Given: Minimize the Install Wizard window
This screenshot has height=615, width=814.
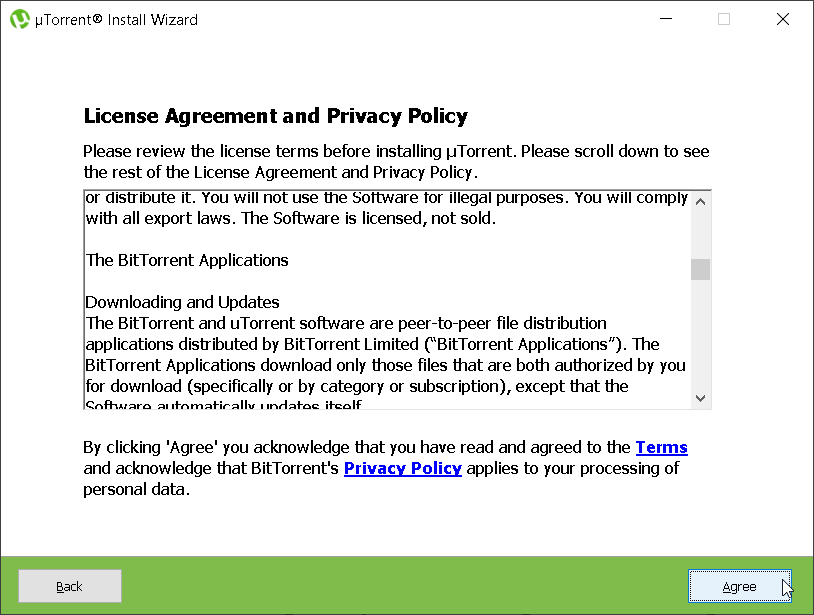Looking at the screenshot, I should point(666,19).
